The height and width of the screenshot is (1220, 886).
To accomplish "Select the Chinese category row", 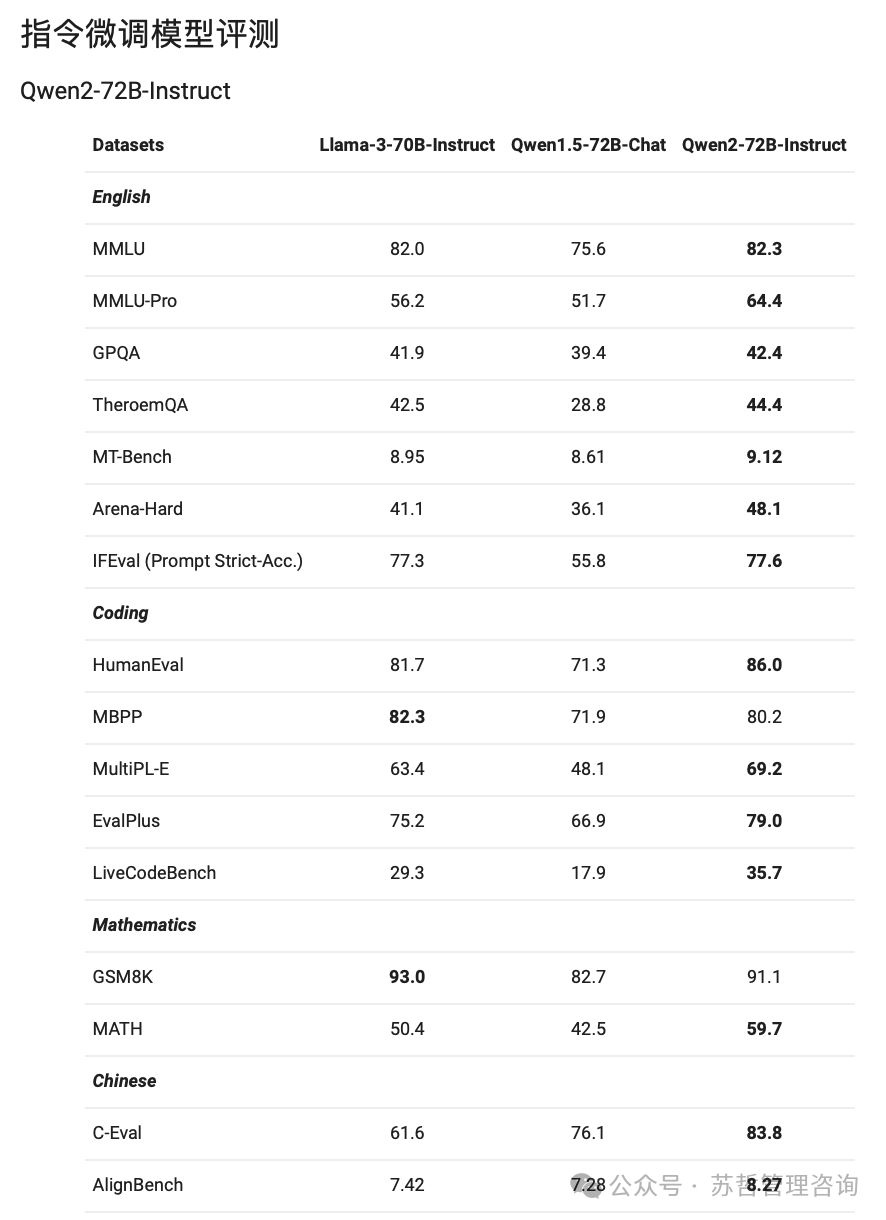I will 470,1081.
